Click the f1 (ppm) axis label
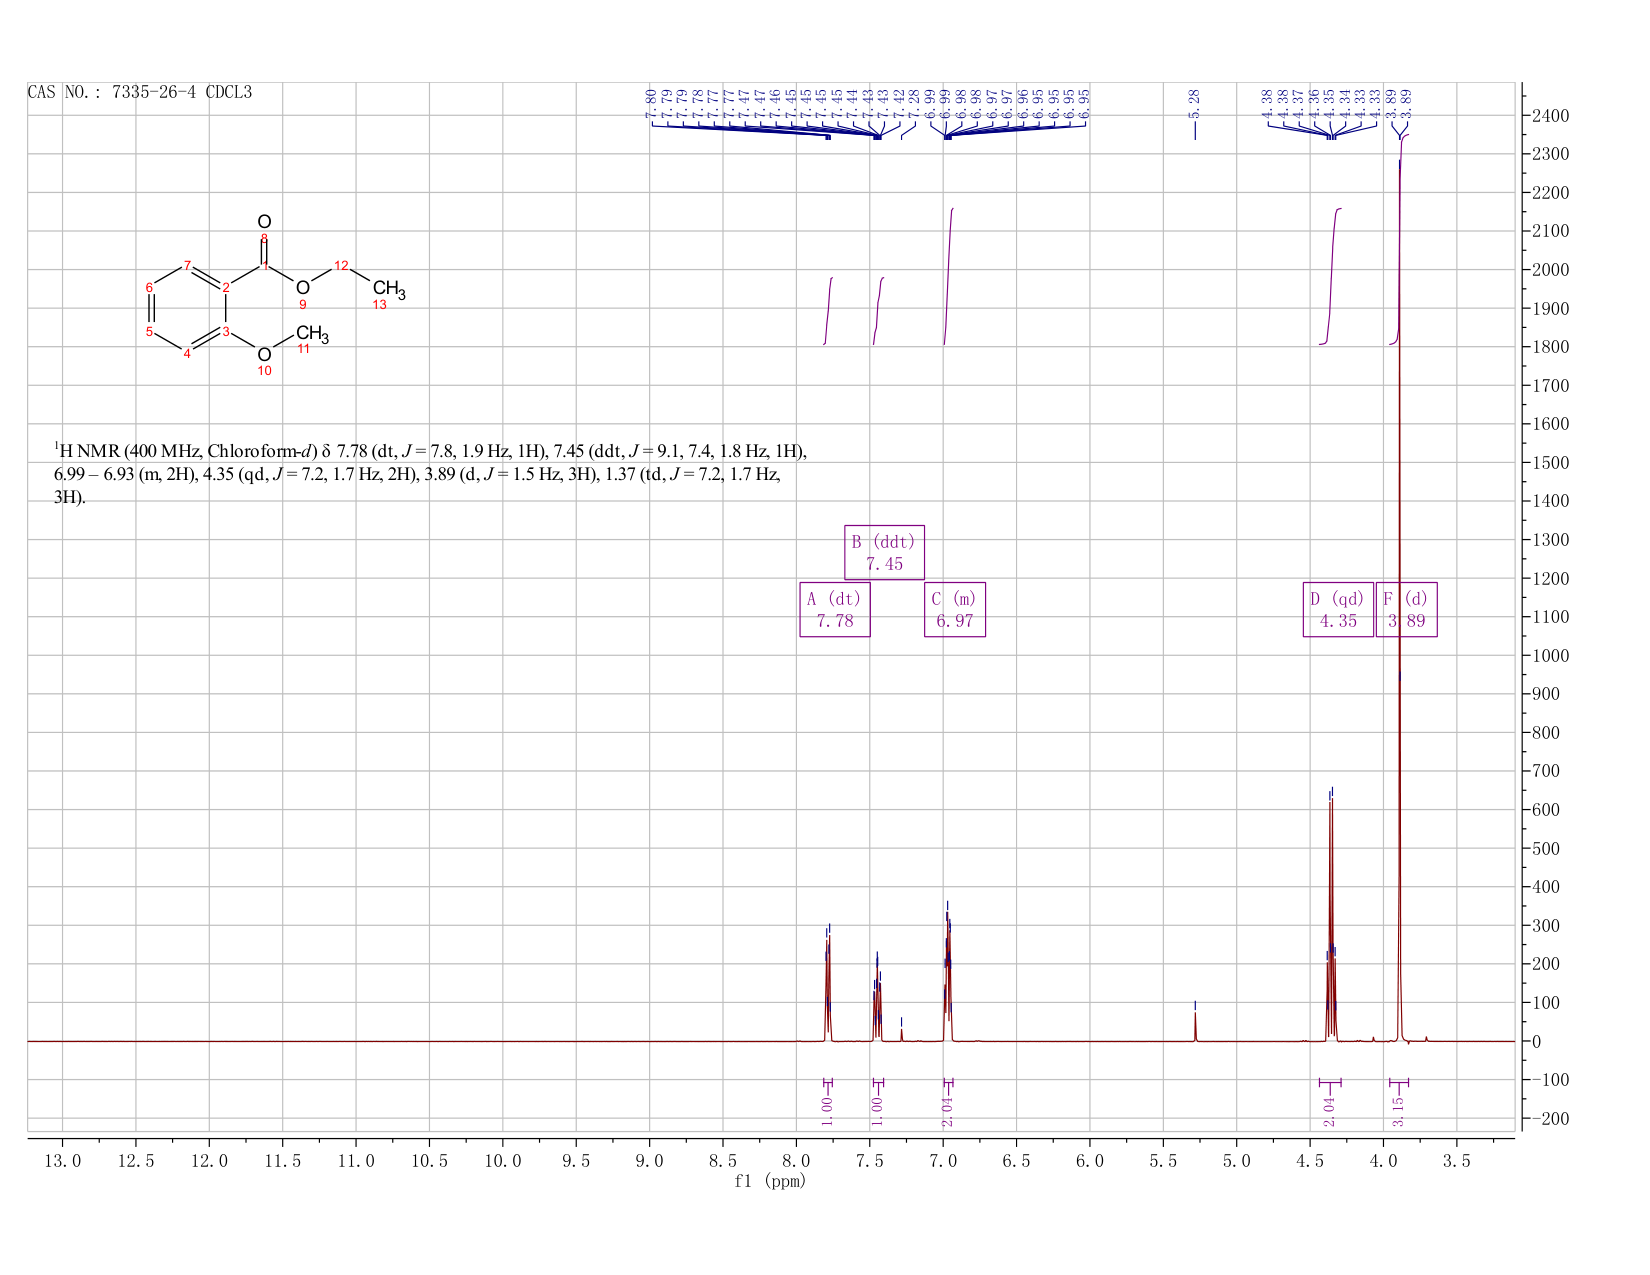The image size is (1650, 1275). [x=770, y=1181]
